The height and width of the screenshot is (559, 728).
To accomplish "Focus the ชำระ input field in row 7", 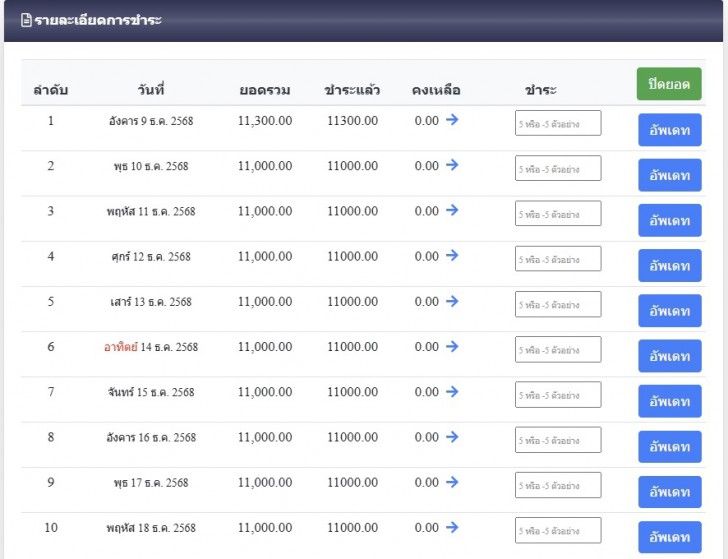I will 558,395.
